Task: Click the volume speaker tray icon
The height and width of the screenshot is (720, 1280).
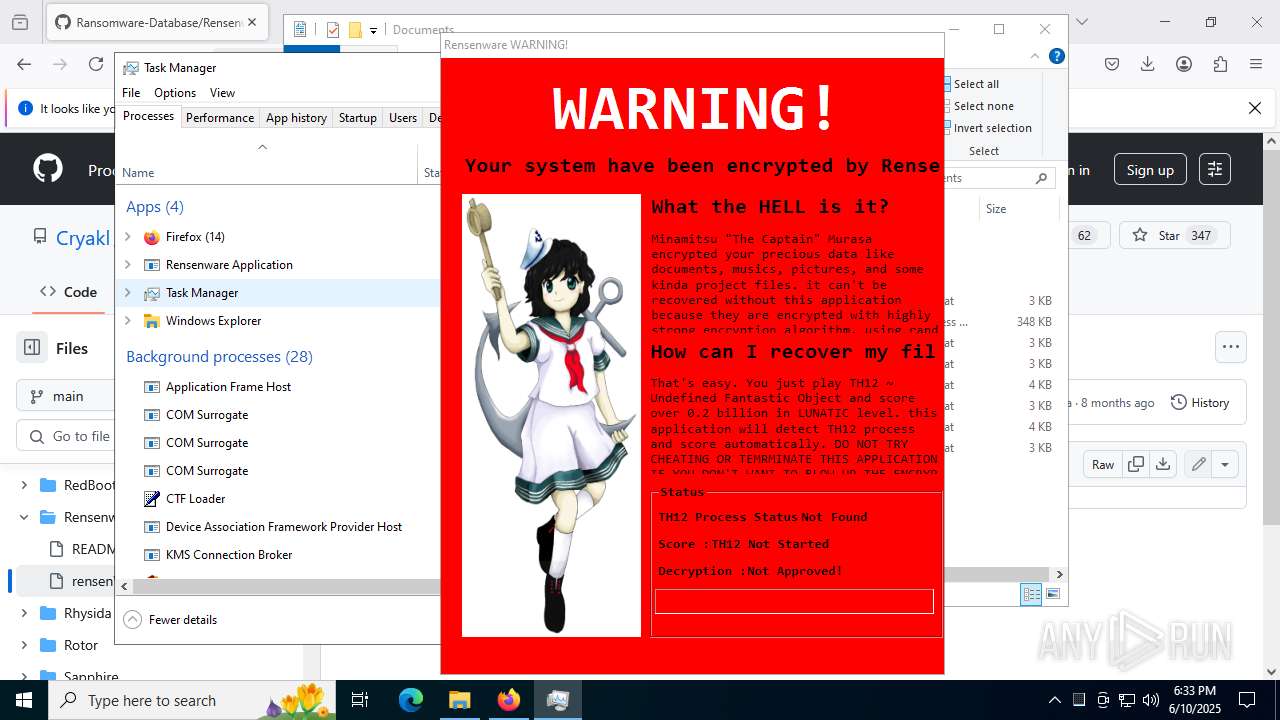Action: 1150,700
